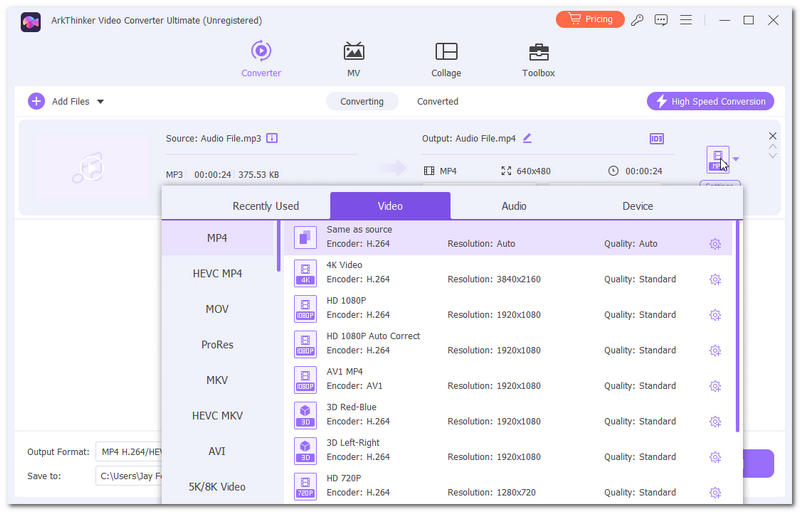Open the Output Format combo box
The width and height of the screenshot is (800, 512).
(x=129, y=452)
